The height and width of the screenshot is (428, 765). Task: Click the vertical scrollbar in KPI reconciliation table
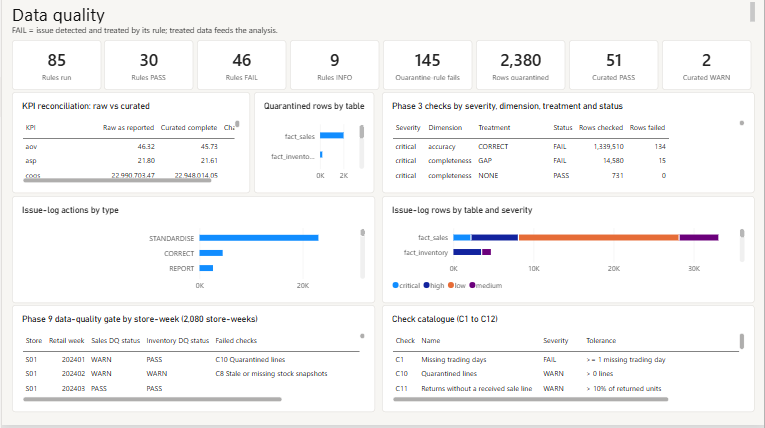tap(237, 124)
